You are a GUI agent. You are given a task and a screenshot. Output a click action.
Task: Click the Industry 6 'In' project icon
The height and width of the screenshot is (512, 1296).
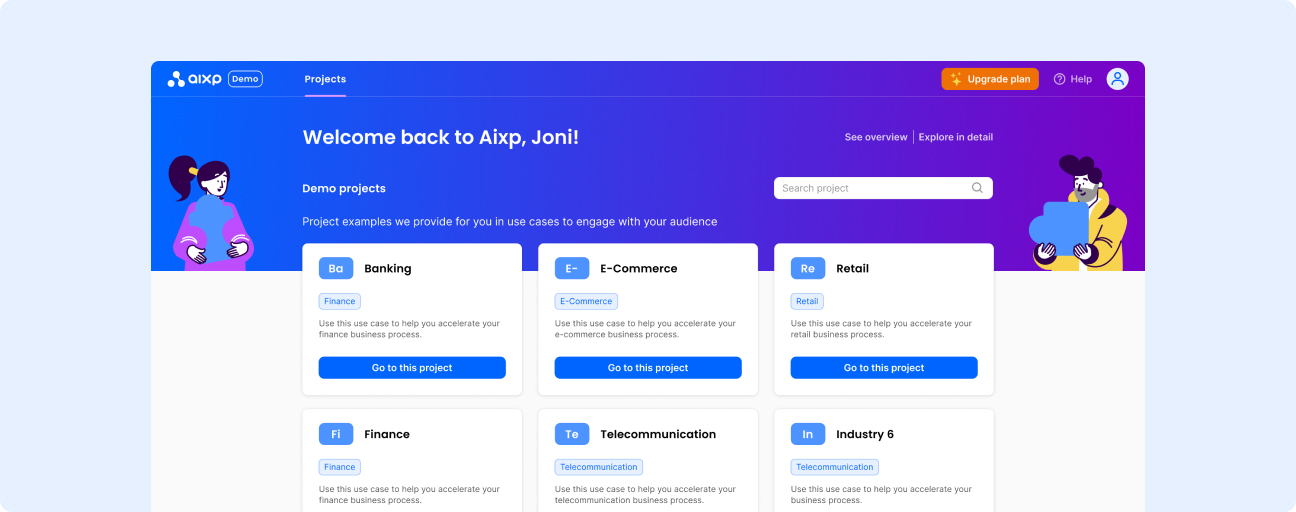pos(808,434)
